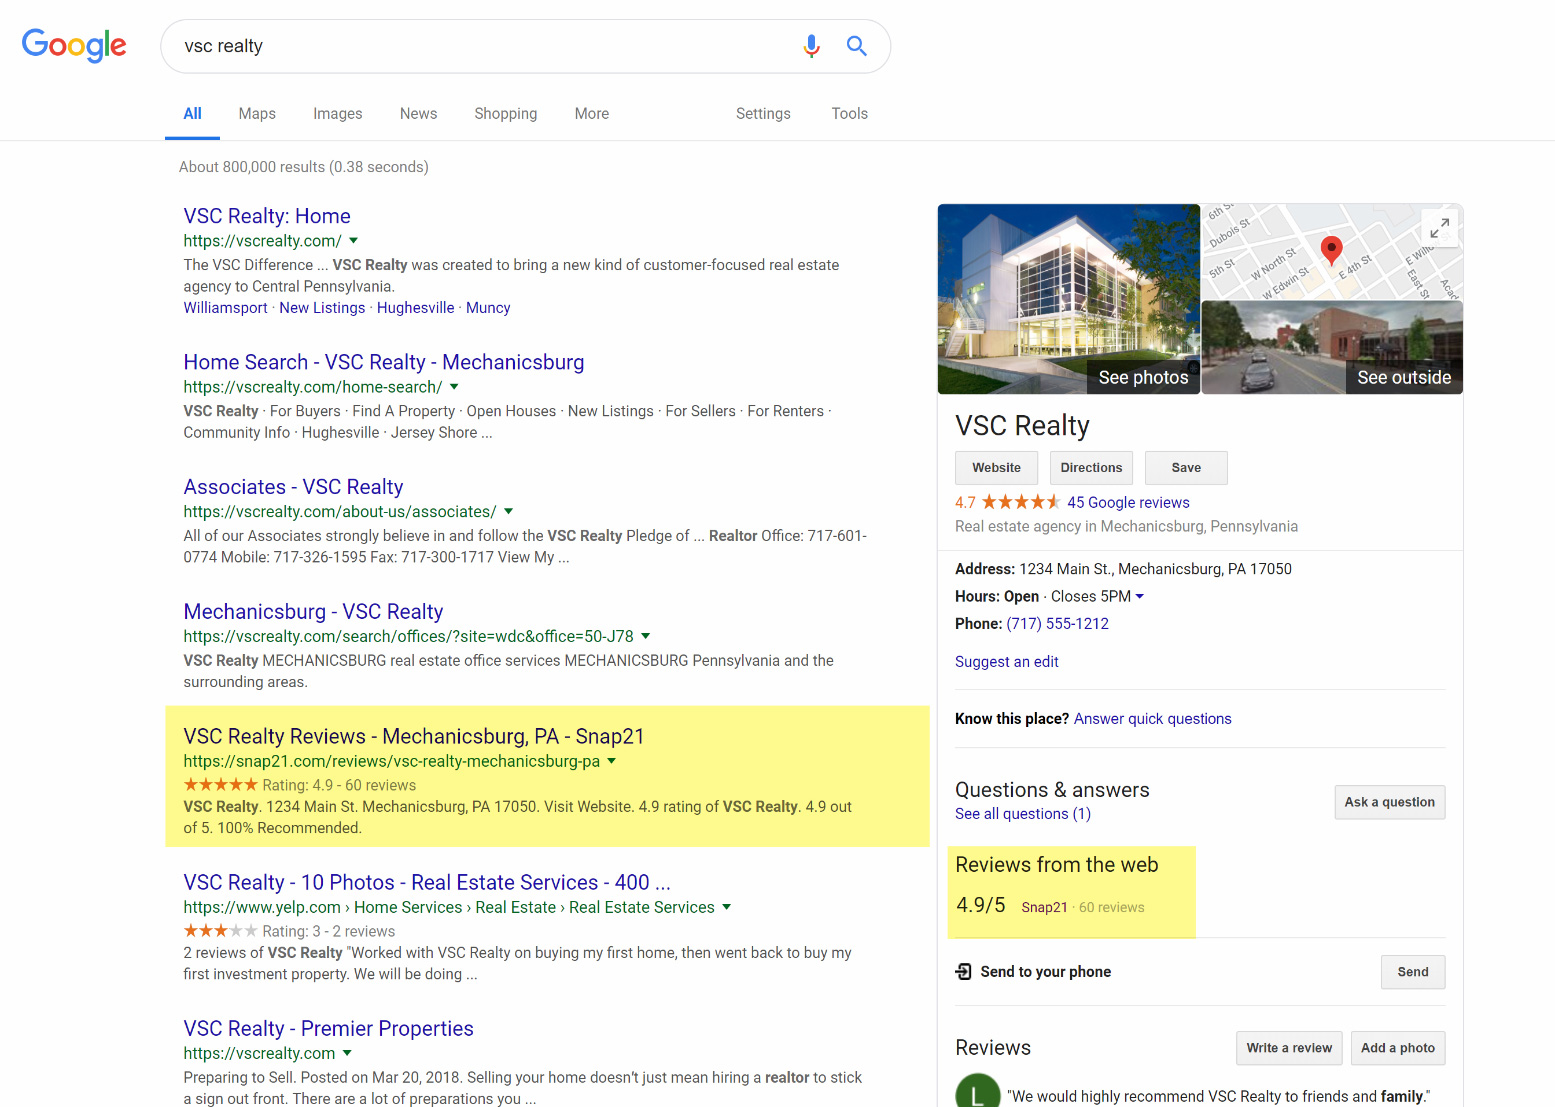1555x1107 pixels.
Task: Open VSC Realty - Premier Properties result
Action: [x=328, y=1029]
